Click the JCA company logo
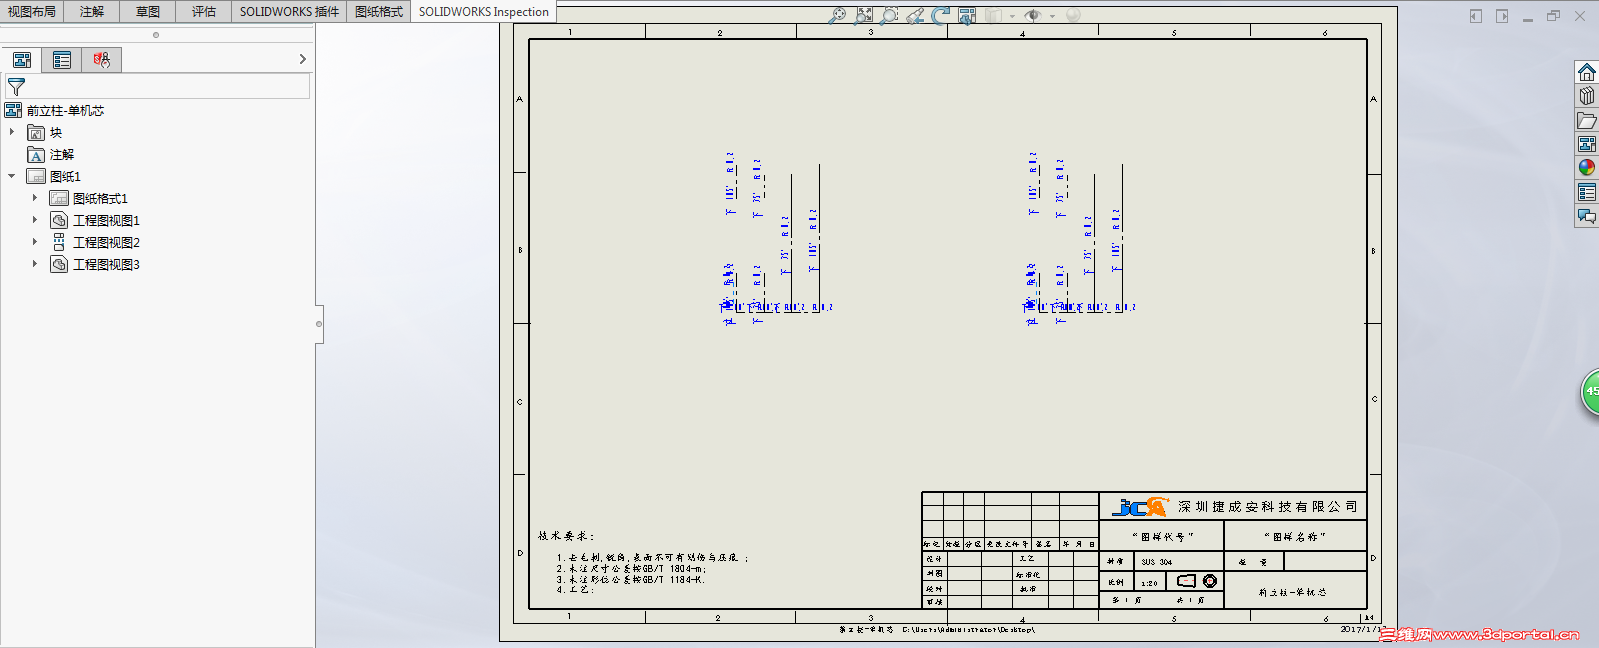The image size is (1599, 648). coord(1140,507)
